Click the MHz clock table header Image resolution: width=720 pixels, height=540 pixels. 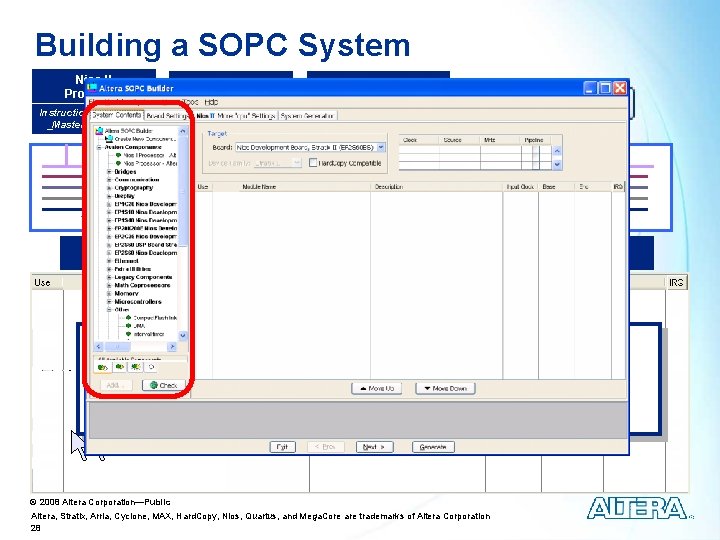[501, 140]
